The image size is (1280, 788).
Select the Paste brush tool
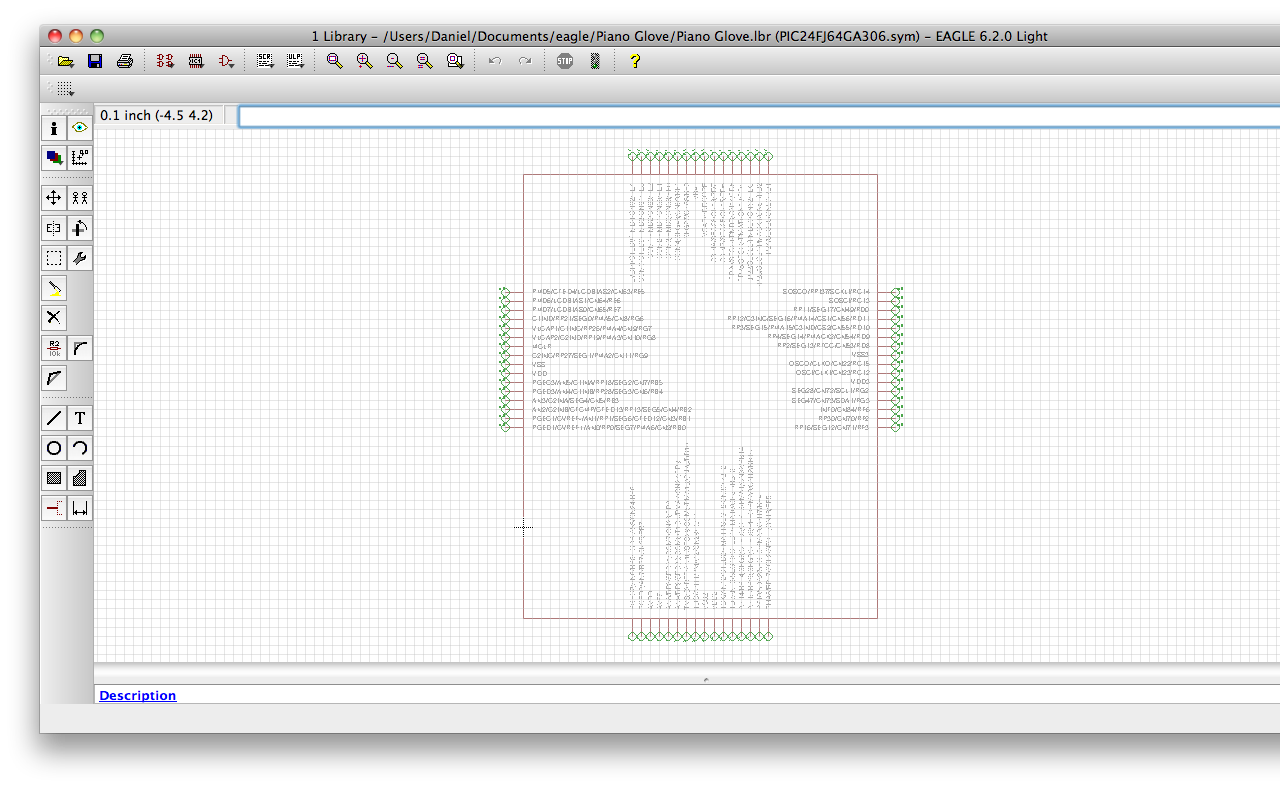pos(54,288)
